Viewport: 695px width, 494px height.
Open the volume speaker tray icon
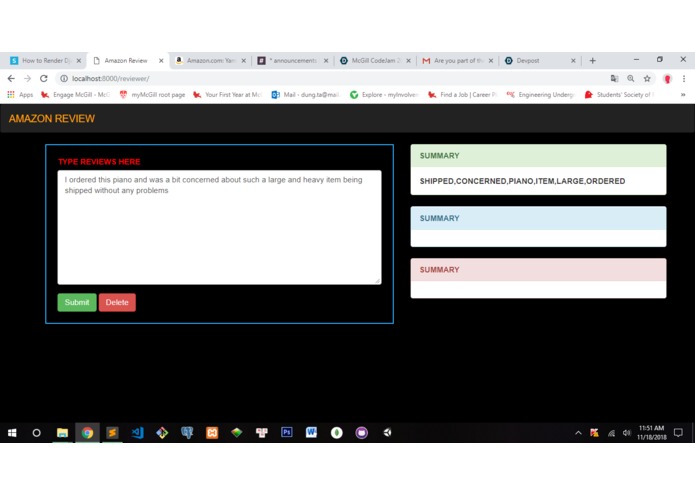[627, 433]
